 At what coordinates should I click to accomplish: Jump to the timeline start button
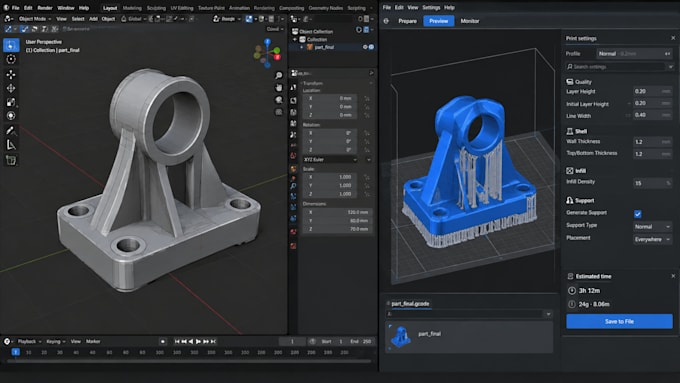[x=177, y=341]
